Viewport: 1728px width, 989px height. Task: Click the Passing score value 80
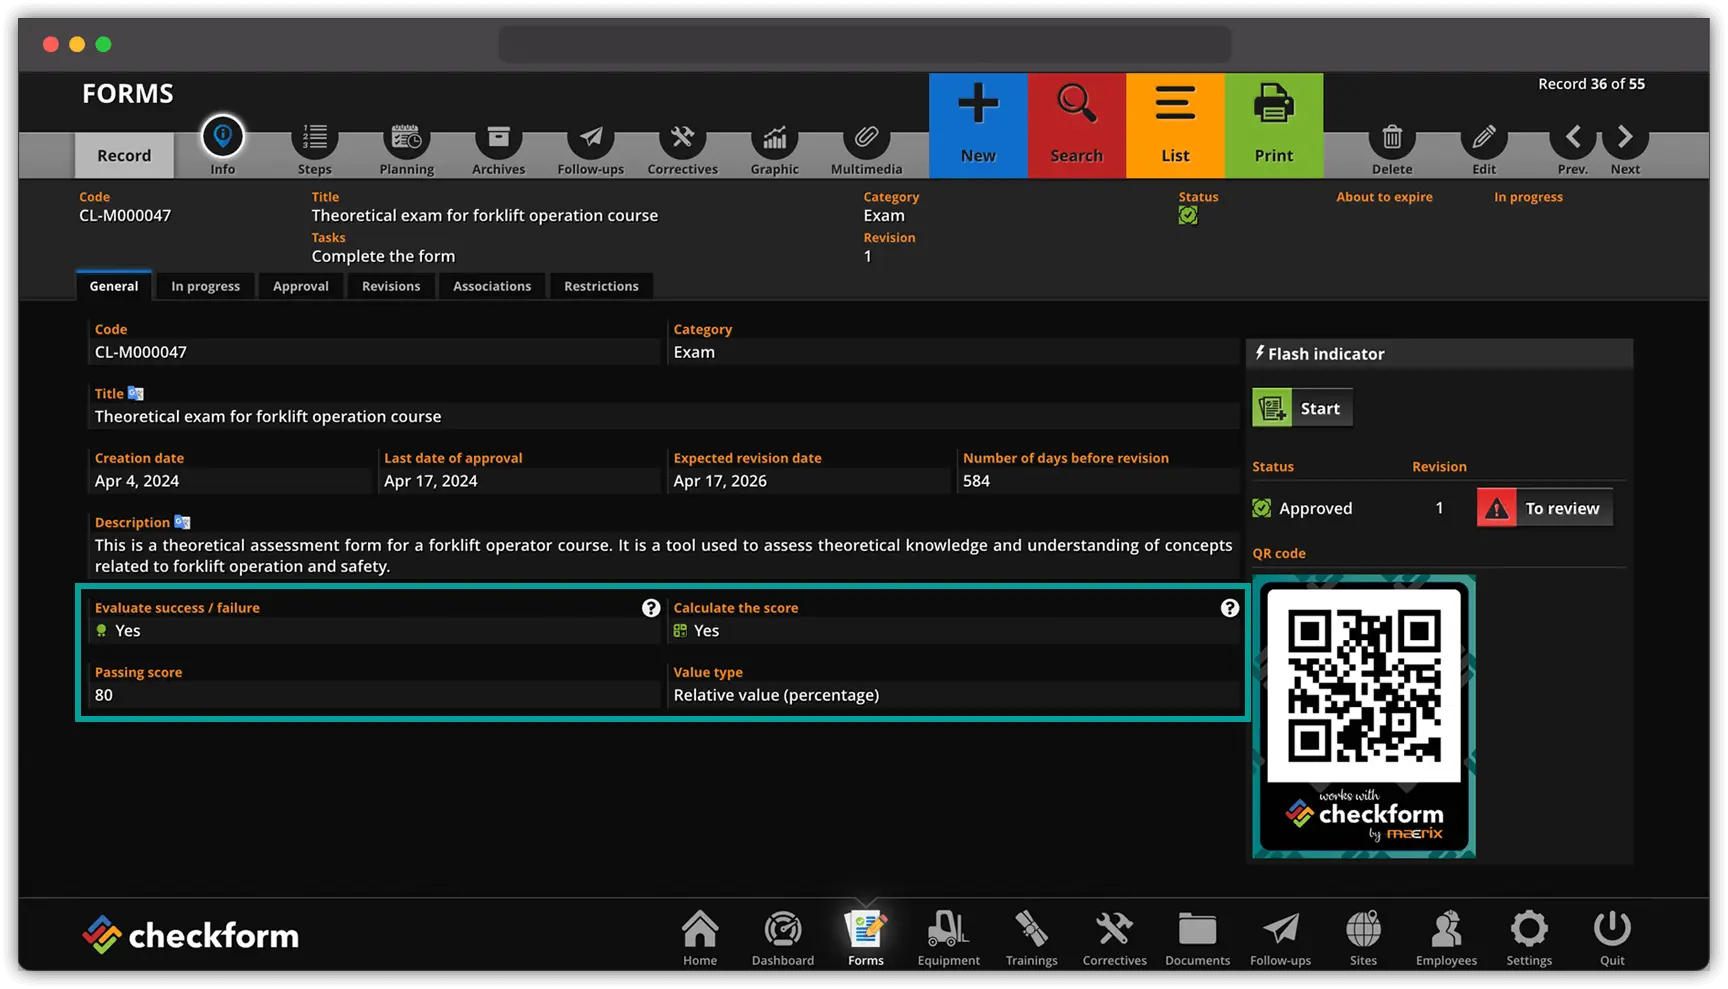tap(375, 695)
